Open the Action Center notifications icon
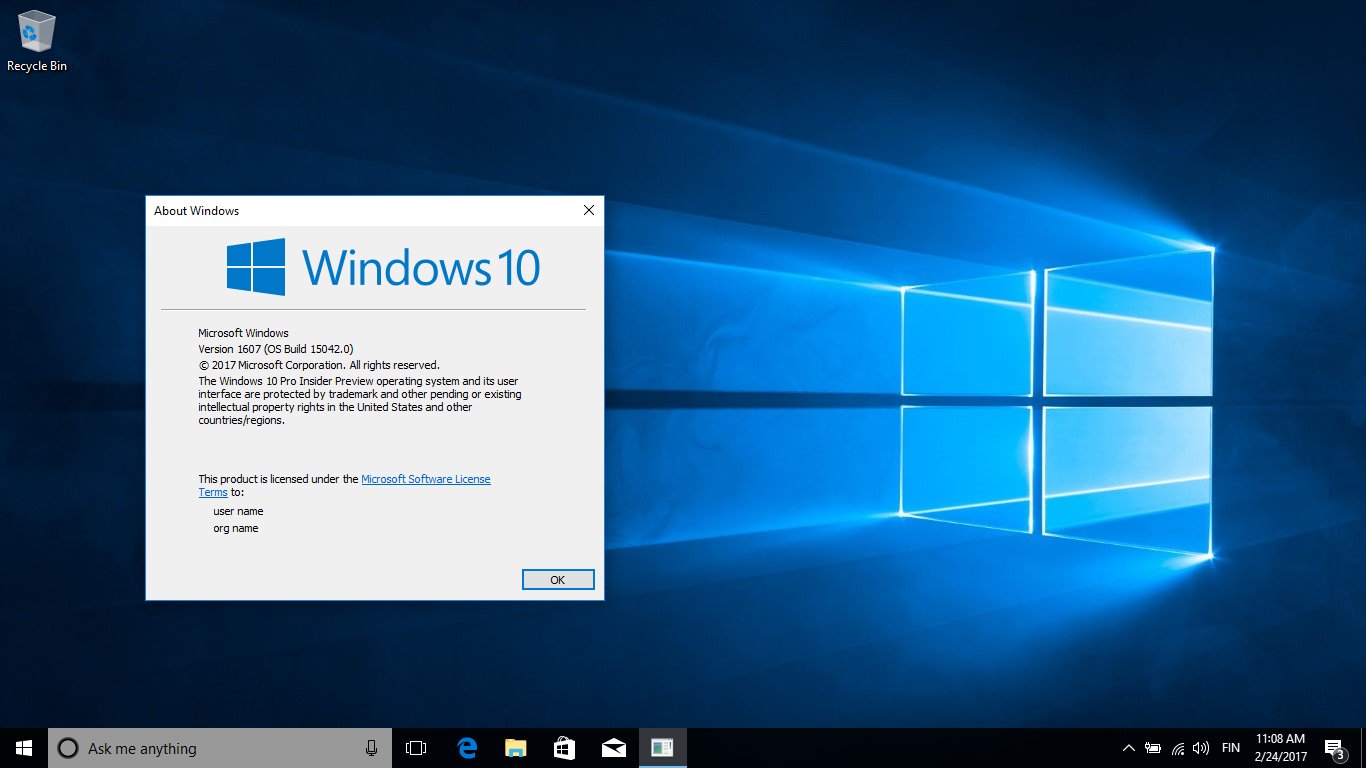This screenshot has height=768, width=1366. [x=1334, y=748]
